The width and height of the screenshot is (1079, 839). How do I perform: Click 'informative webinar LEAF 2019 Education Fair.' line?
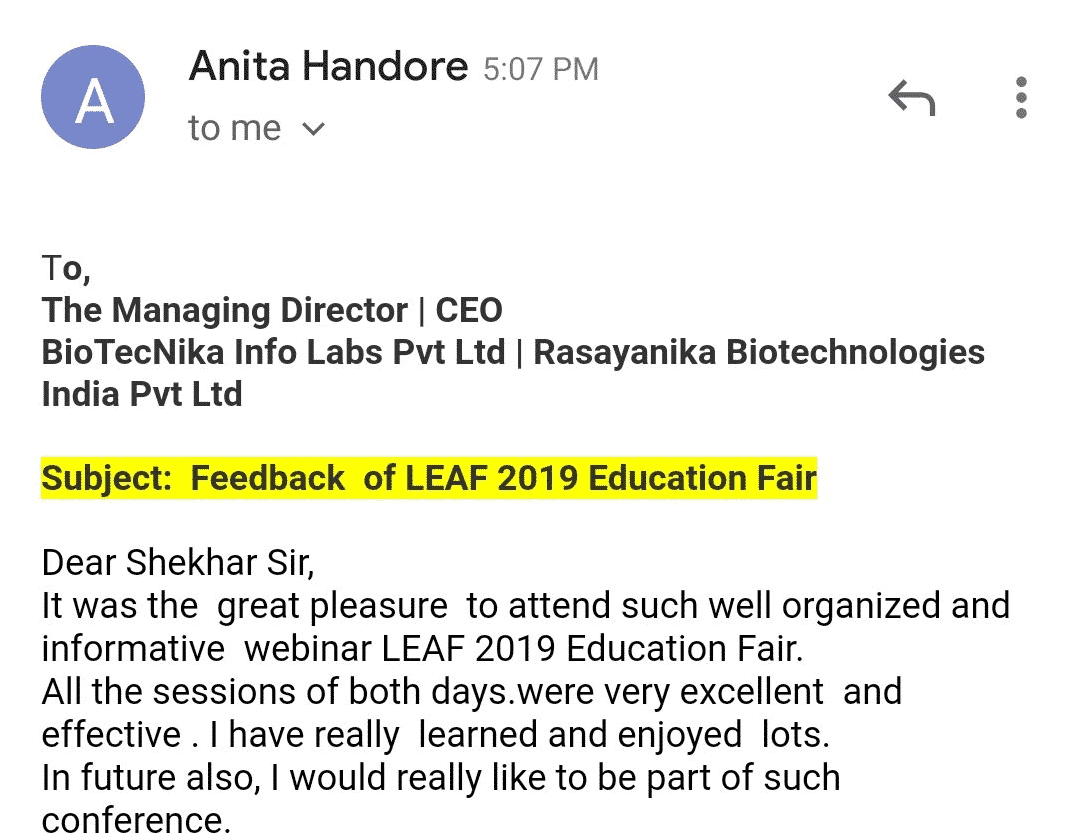coord(423,649)
